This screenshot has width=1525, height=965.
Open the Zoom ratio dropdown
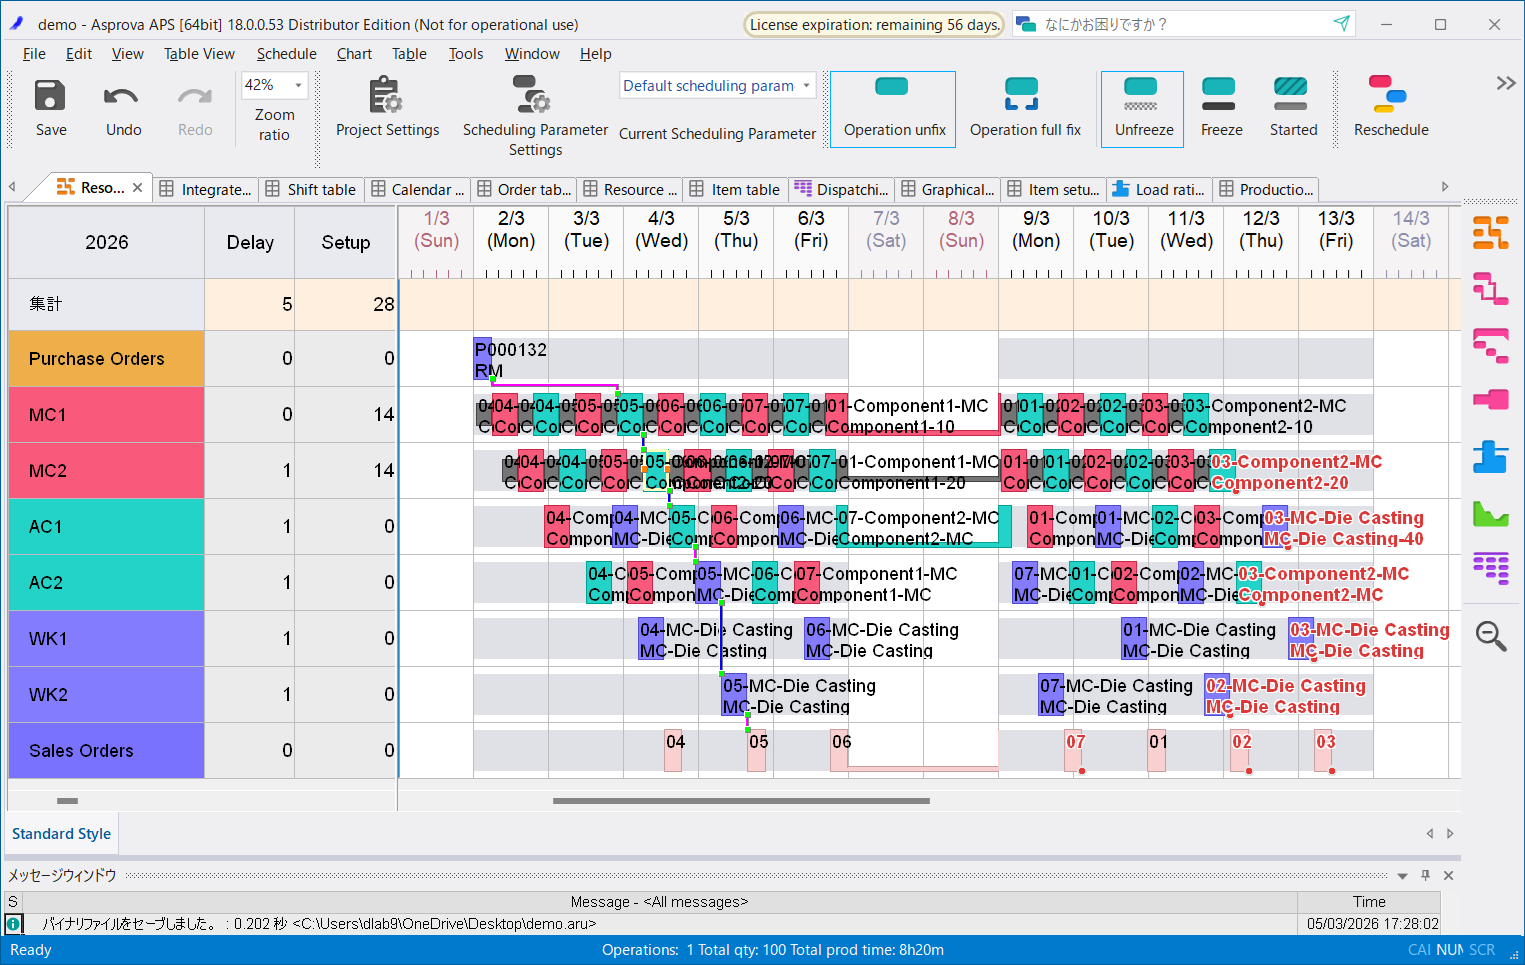pos(298,86)
